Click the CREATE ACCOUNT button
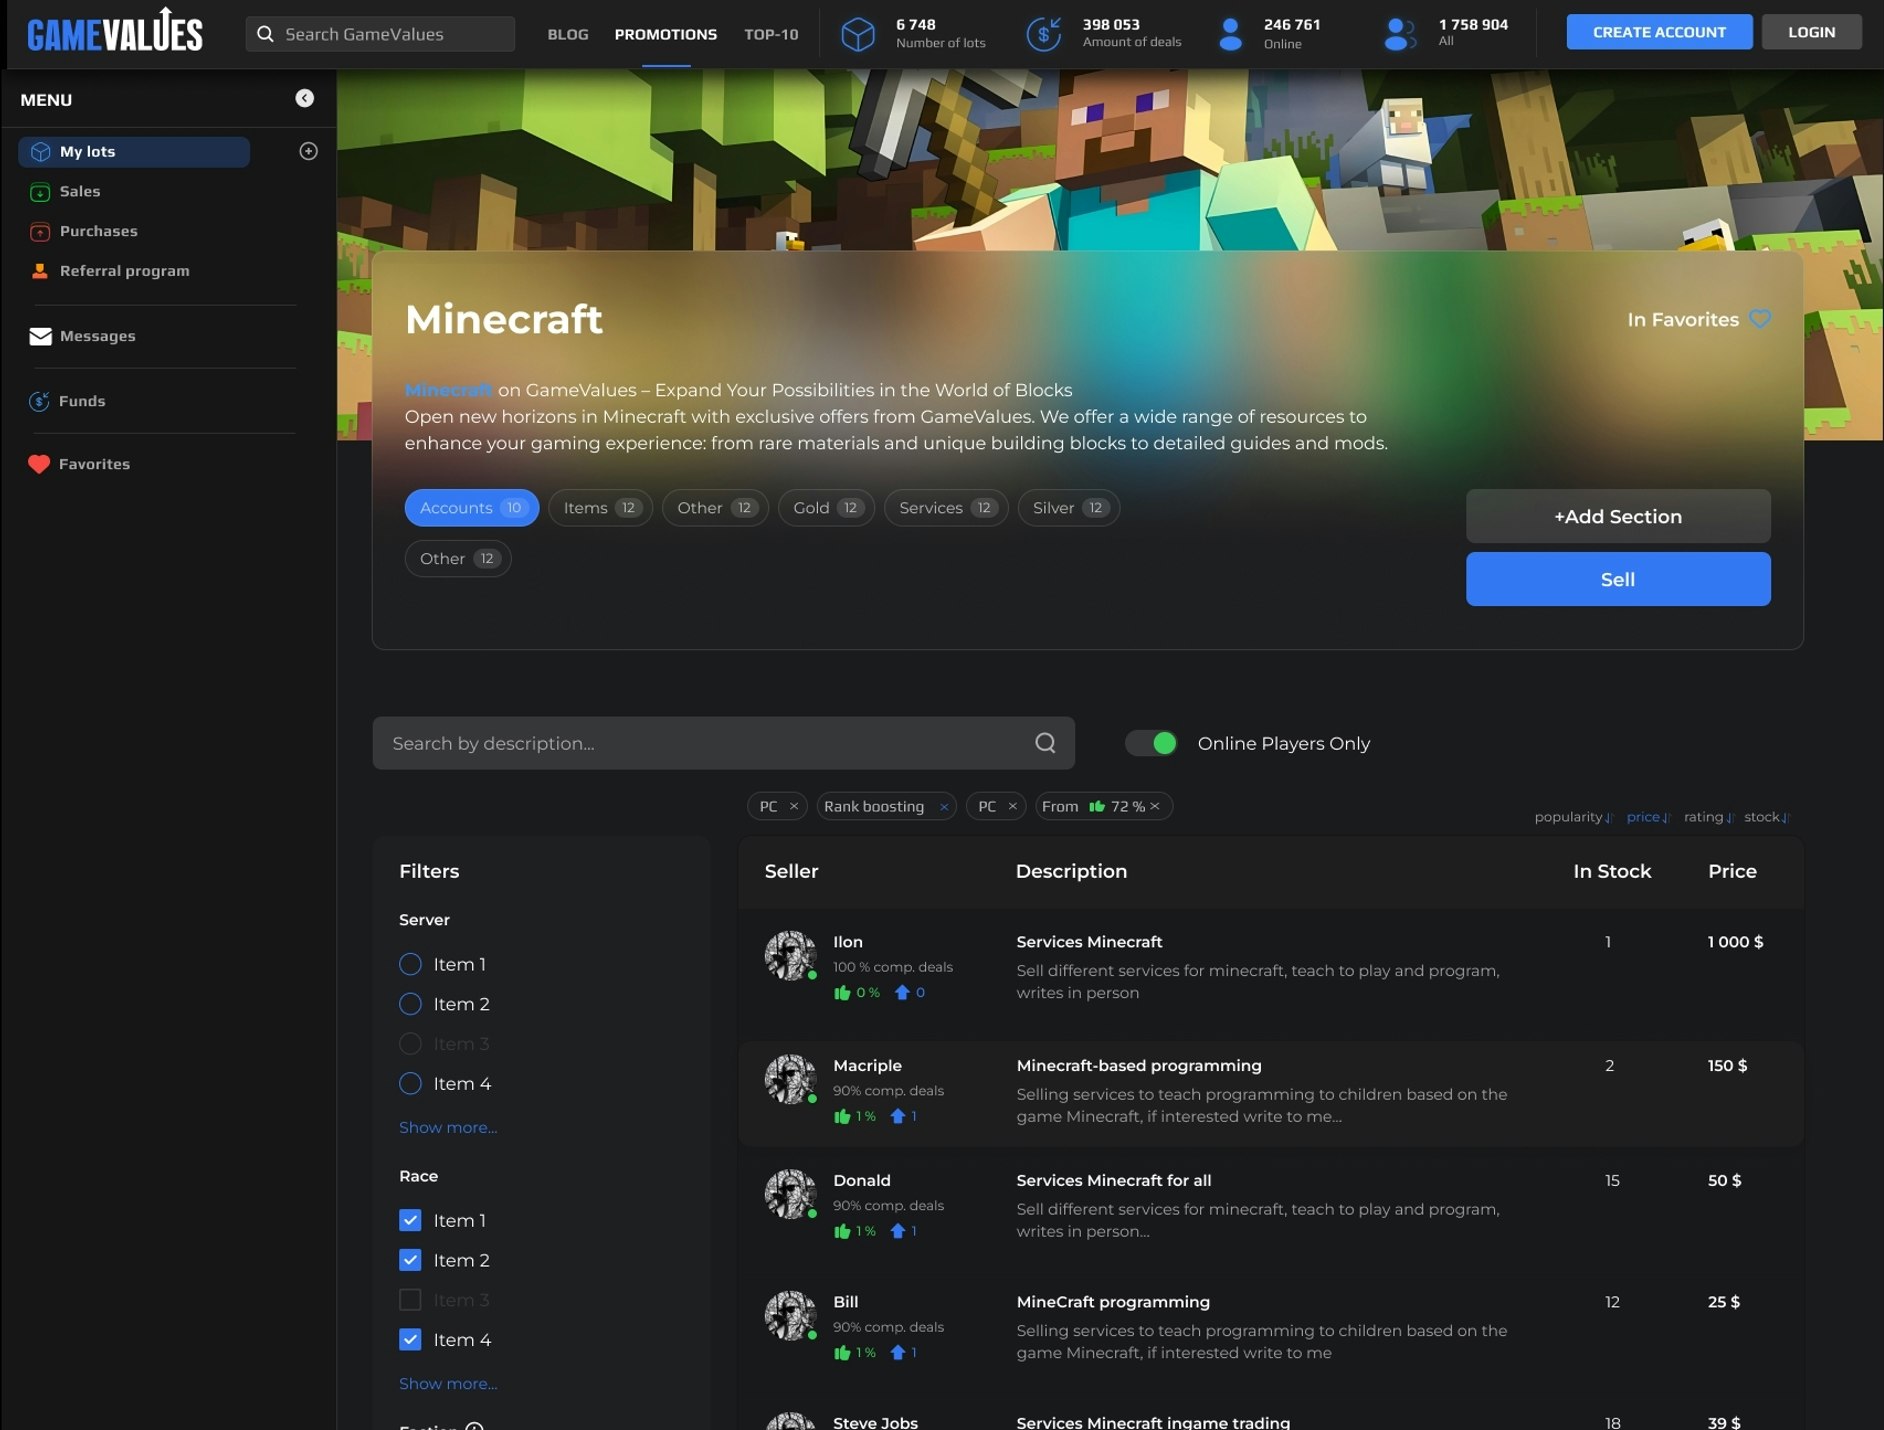Viewport: 1884px width, 1430px height. pyautogui.click(x=1659, y=32)
